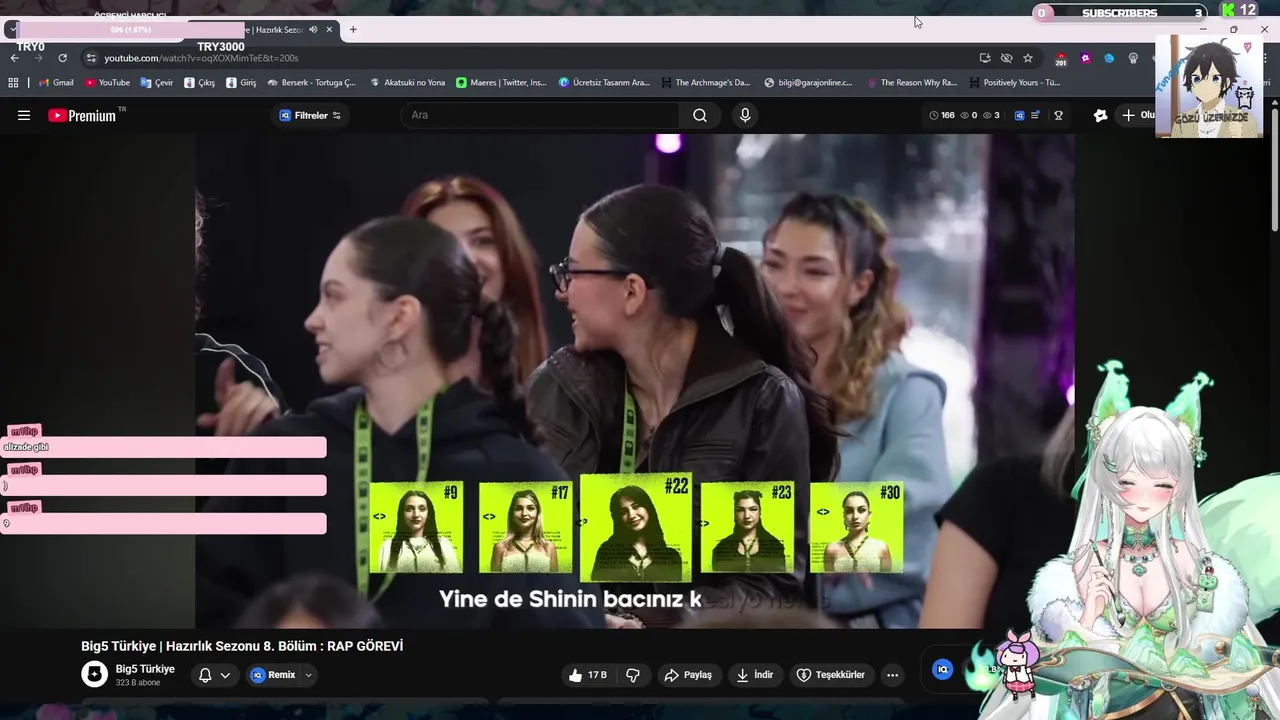The height and width of the screenshot is (720, 1280).
Task: Go to the YouTube Premium home logo
Action: (x=82, y=115)
